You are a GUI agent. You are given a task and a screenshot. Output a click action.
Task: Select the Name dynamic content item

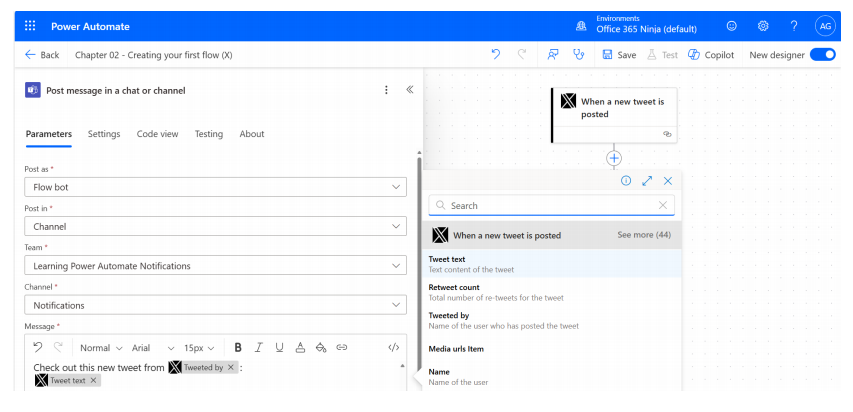tap(552, 377)
